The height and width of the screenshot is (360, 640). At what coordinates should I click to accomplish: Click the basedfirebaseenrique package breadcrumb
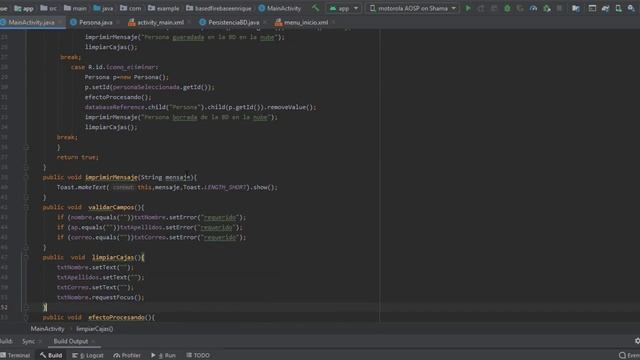219,8
